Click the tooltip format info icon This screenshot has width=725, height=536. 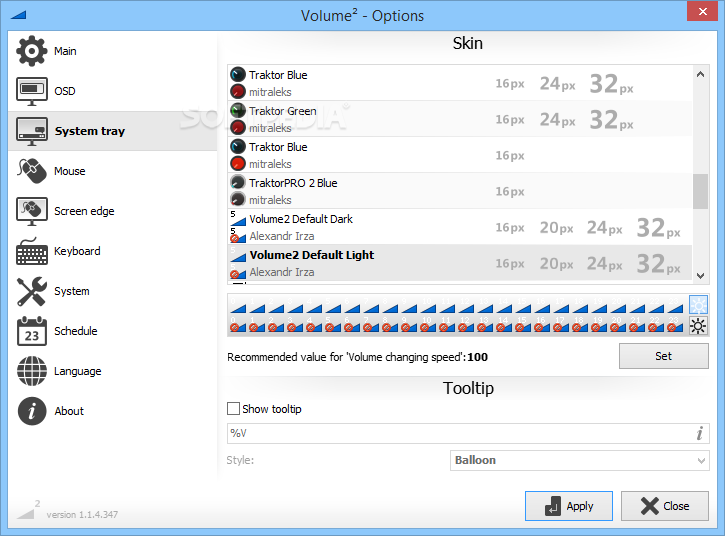pyautogui.click(x=700, y=433)
